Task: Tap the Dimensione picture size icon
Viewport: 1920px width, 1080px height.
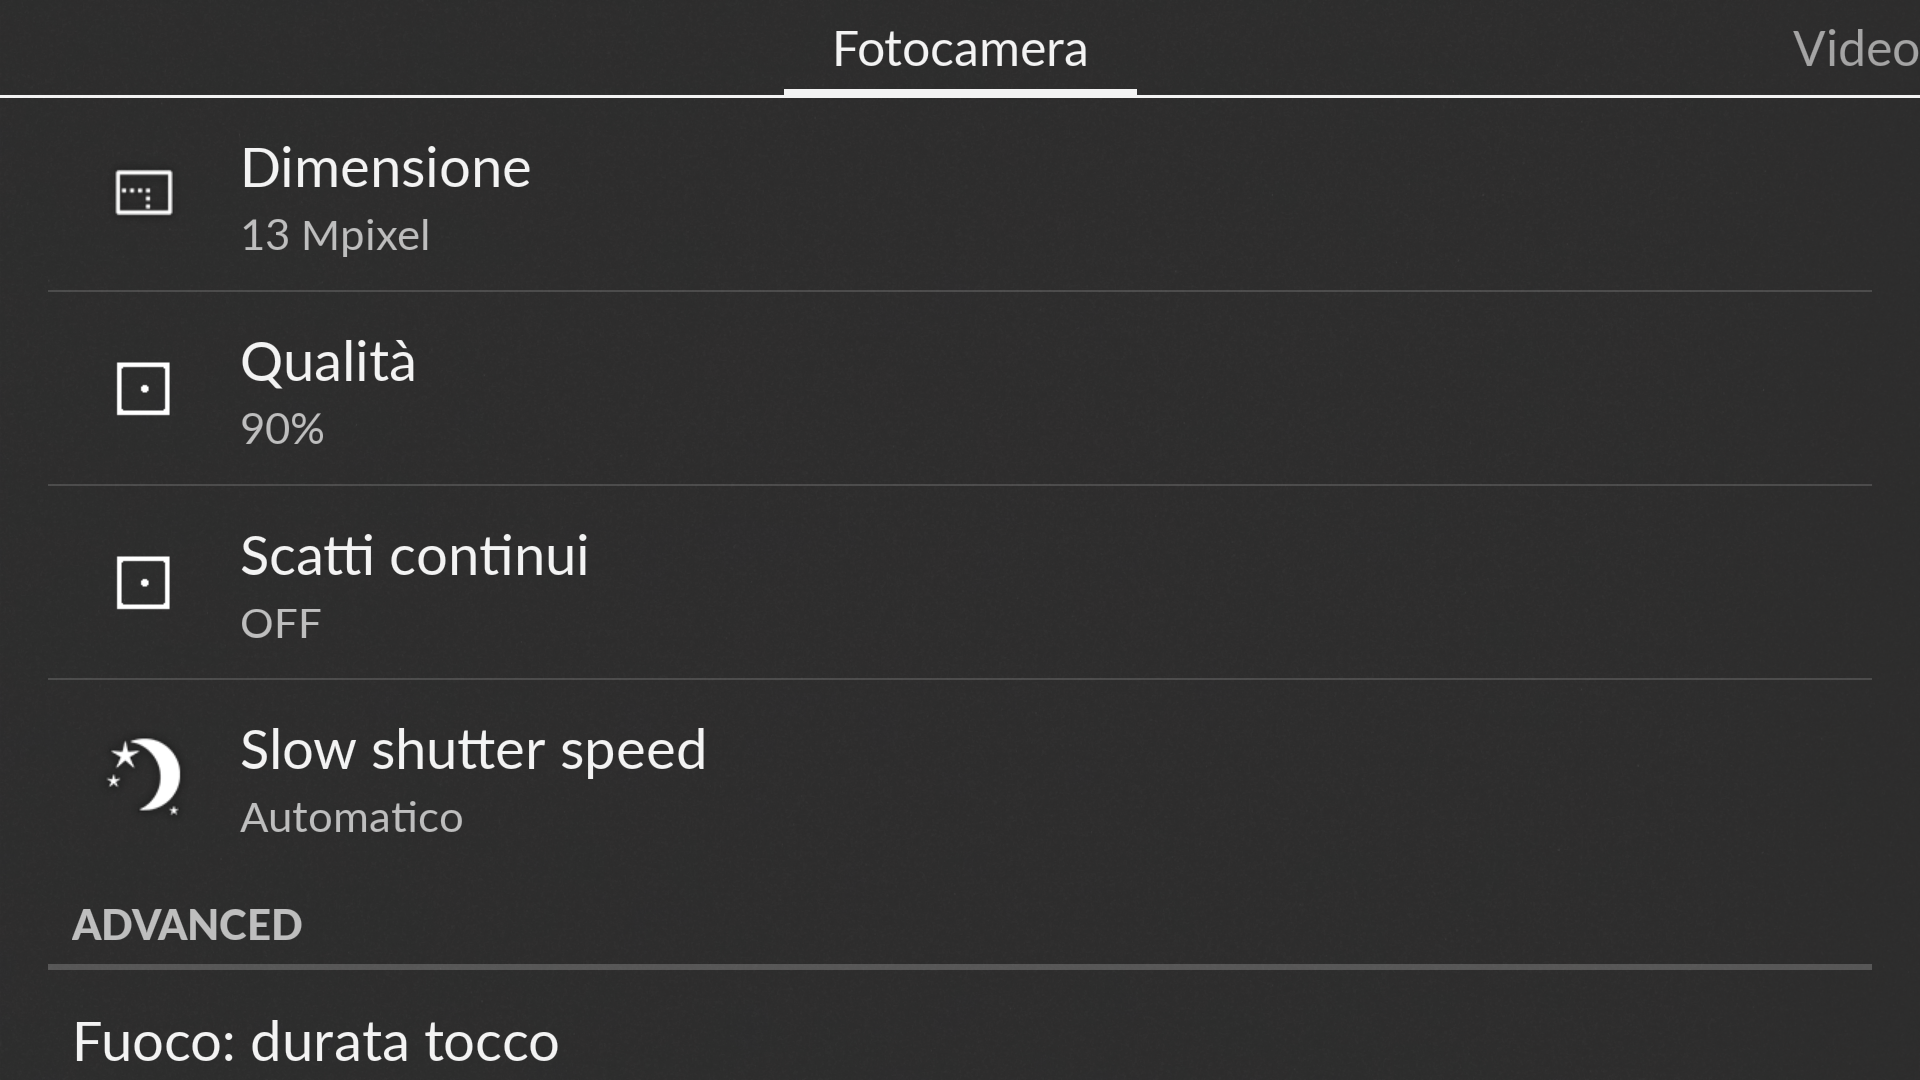Action: 144,192
